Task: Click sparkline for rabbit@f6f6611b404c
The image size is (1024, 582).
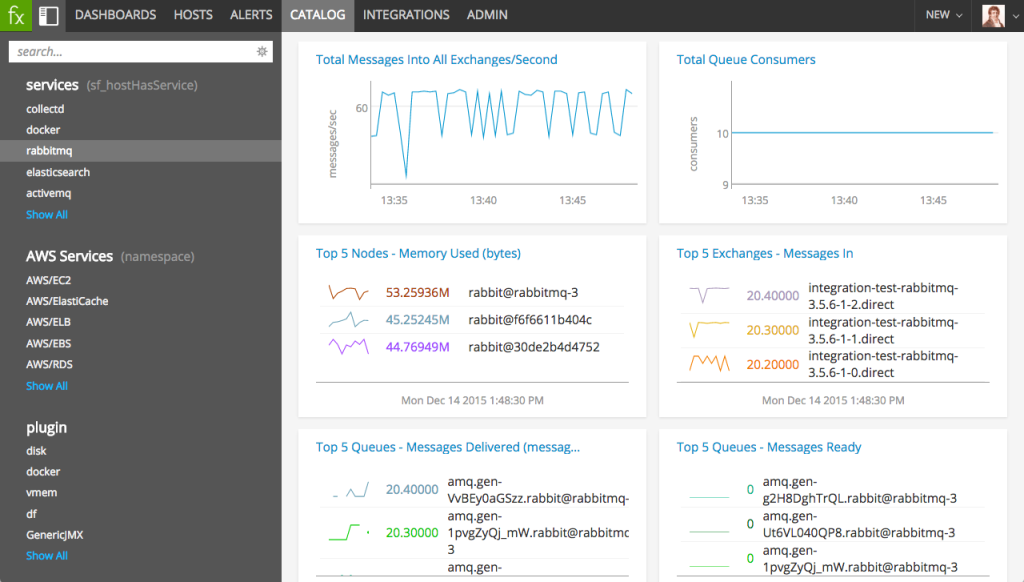Action: click(349, 319)
